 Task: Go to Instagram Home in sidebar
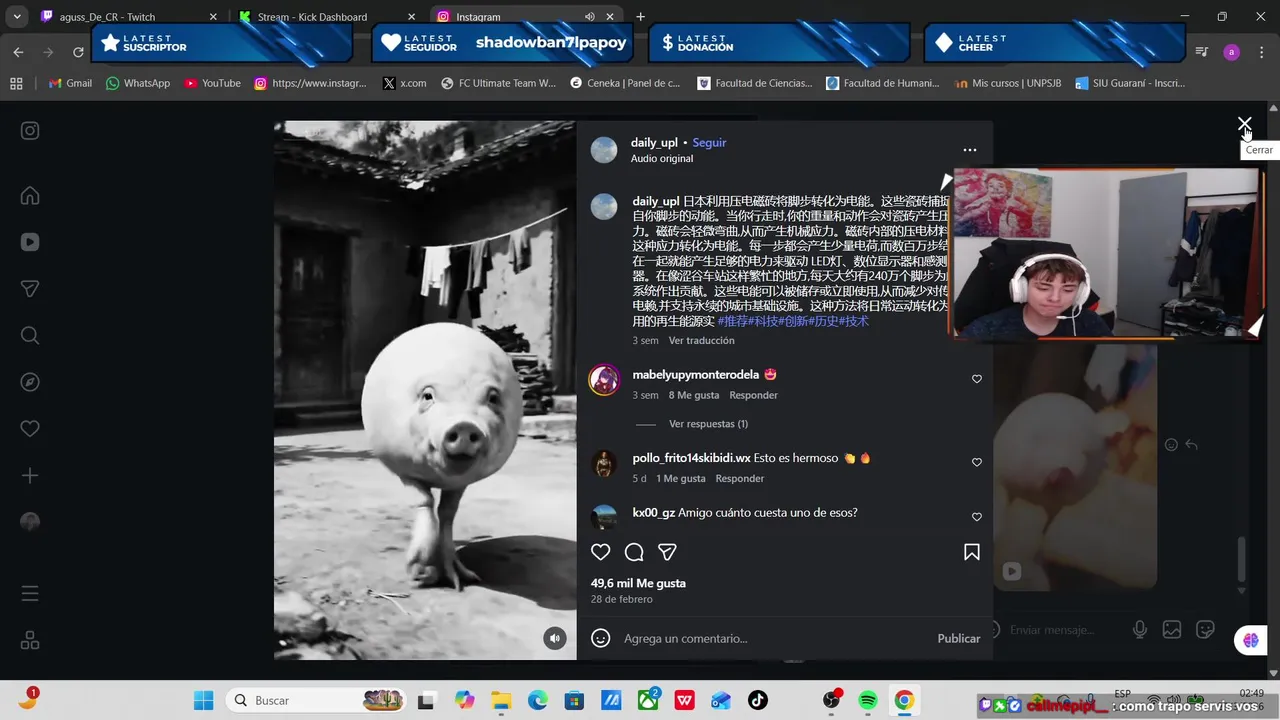coord(30,196)
